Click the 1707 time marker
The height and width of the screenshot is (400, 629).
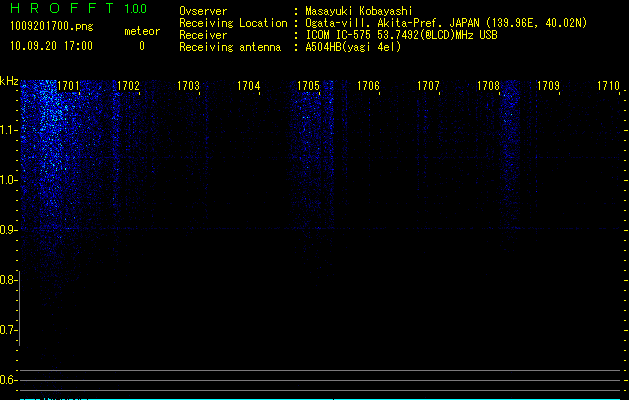(428, 86)
